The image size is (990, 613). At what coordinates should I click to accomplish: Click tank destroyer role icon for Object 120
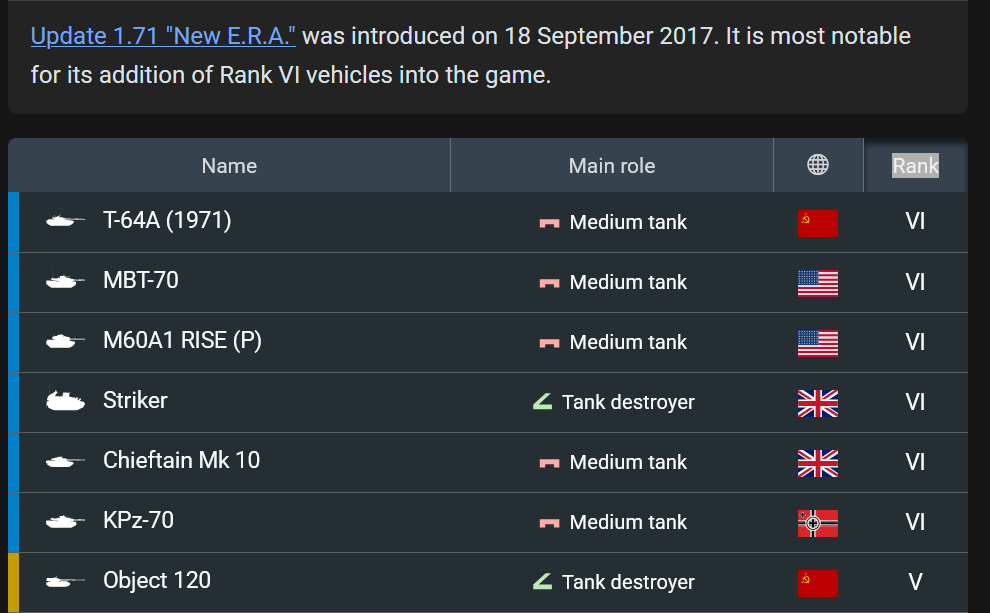click(542, 581)
